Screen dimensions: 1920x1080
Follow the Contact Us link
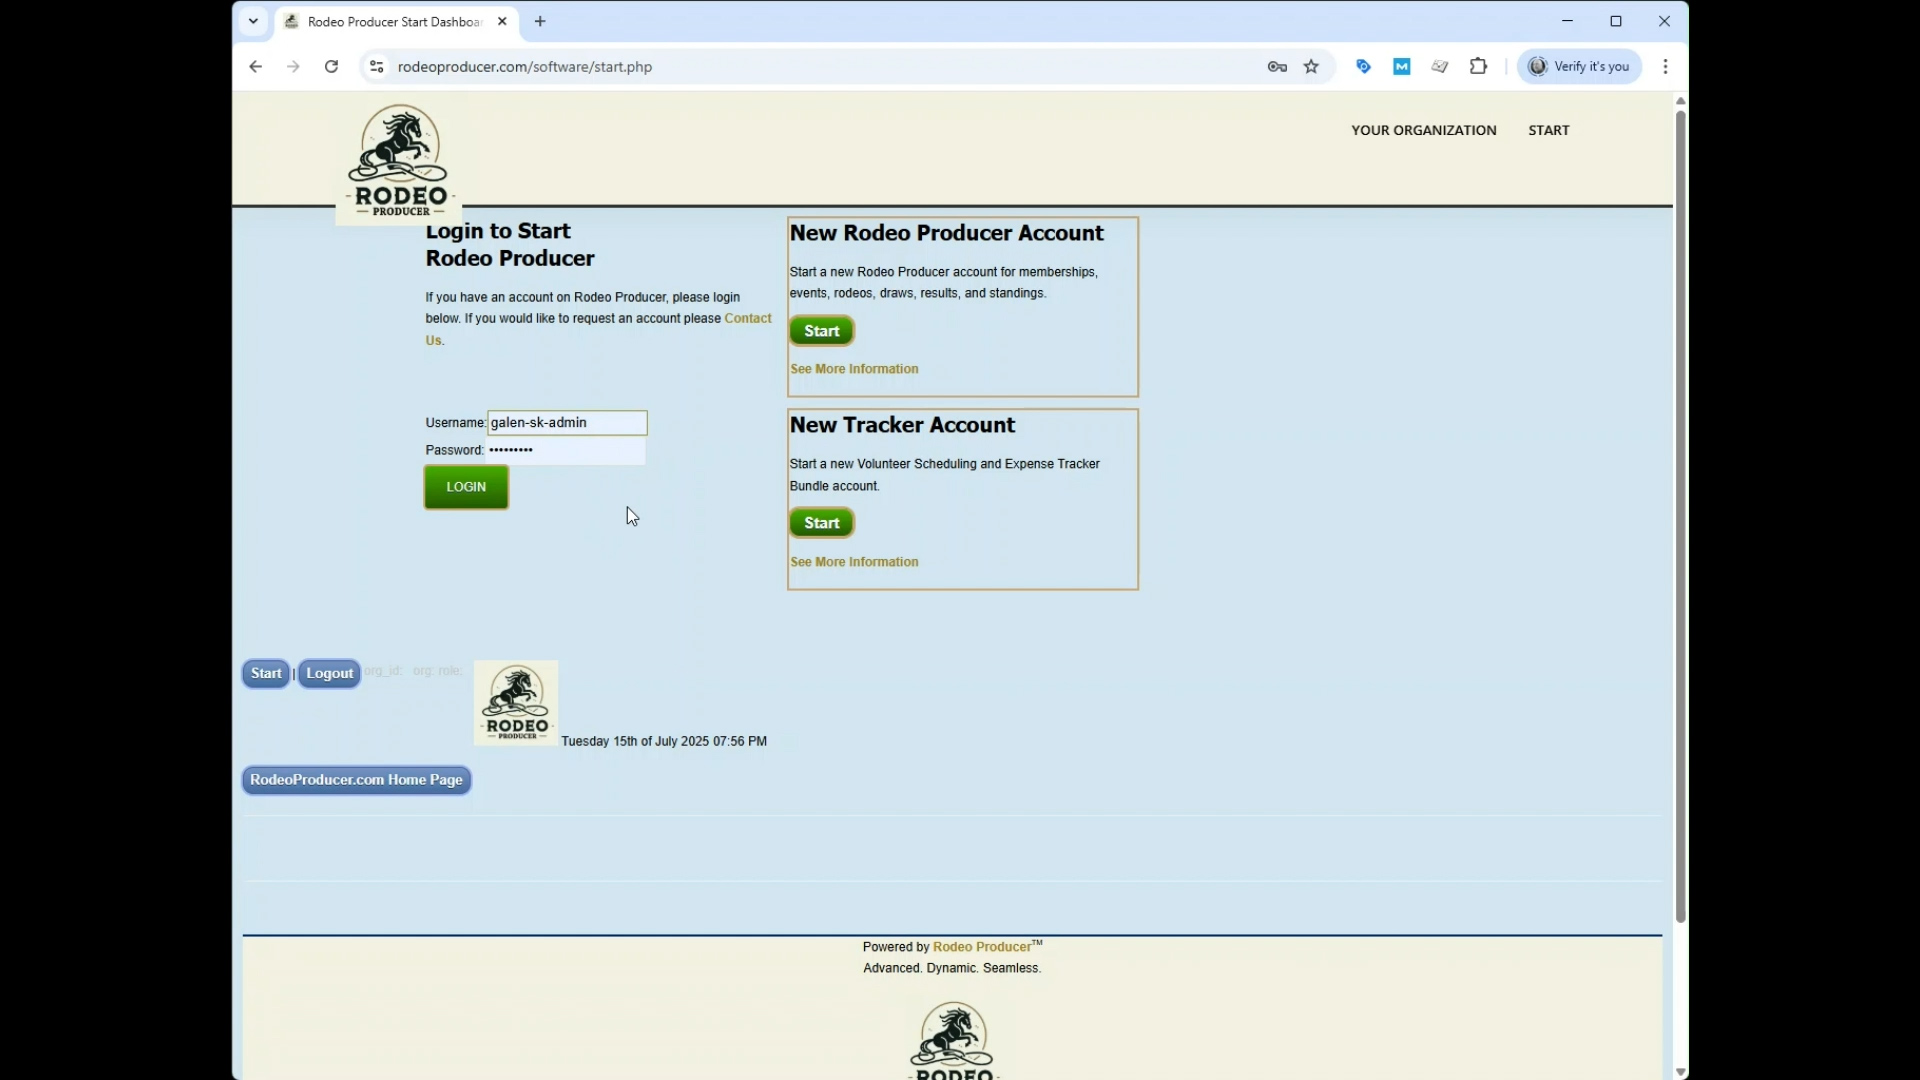(747, 319)
